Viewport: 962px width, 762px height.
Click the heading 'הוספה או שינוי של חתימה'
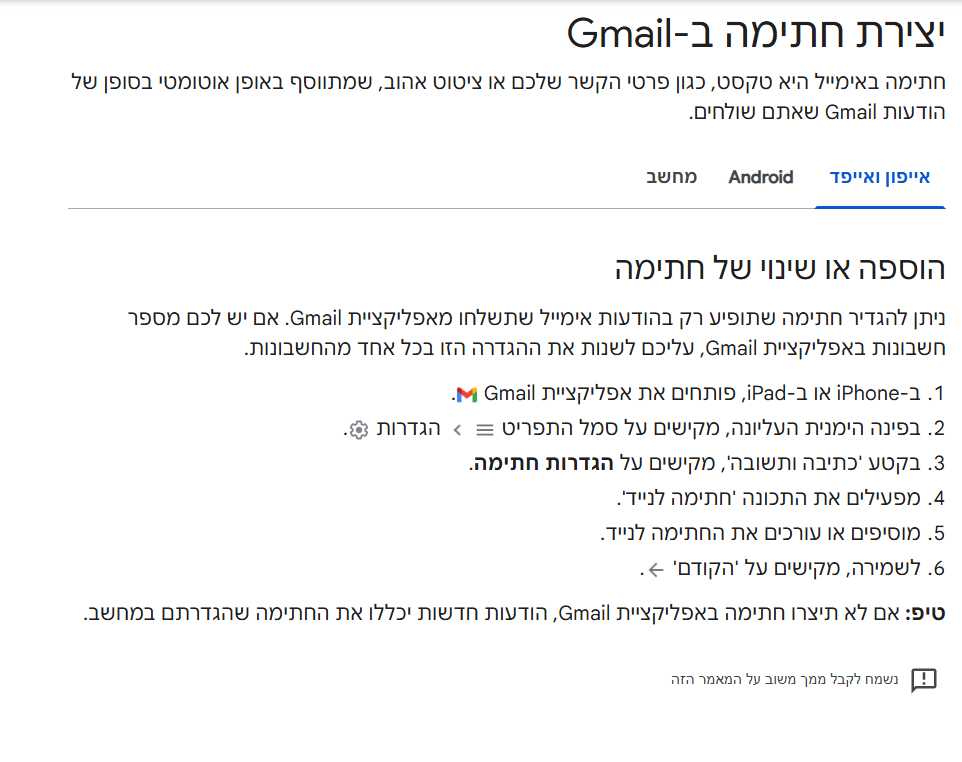(x=779, y=269)
